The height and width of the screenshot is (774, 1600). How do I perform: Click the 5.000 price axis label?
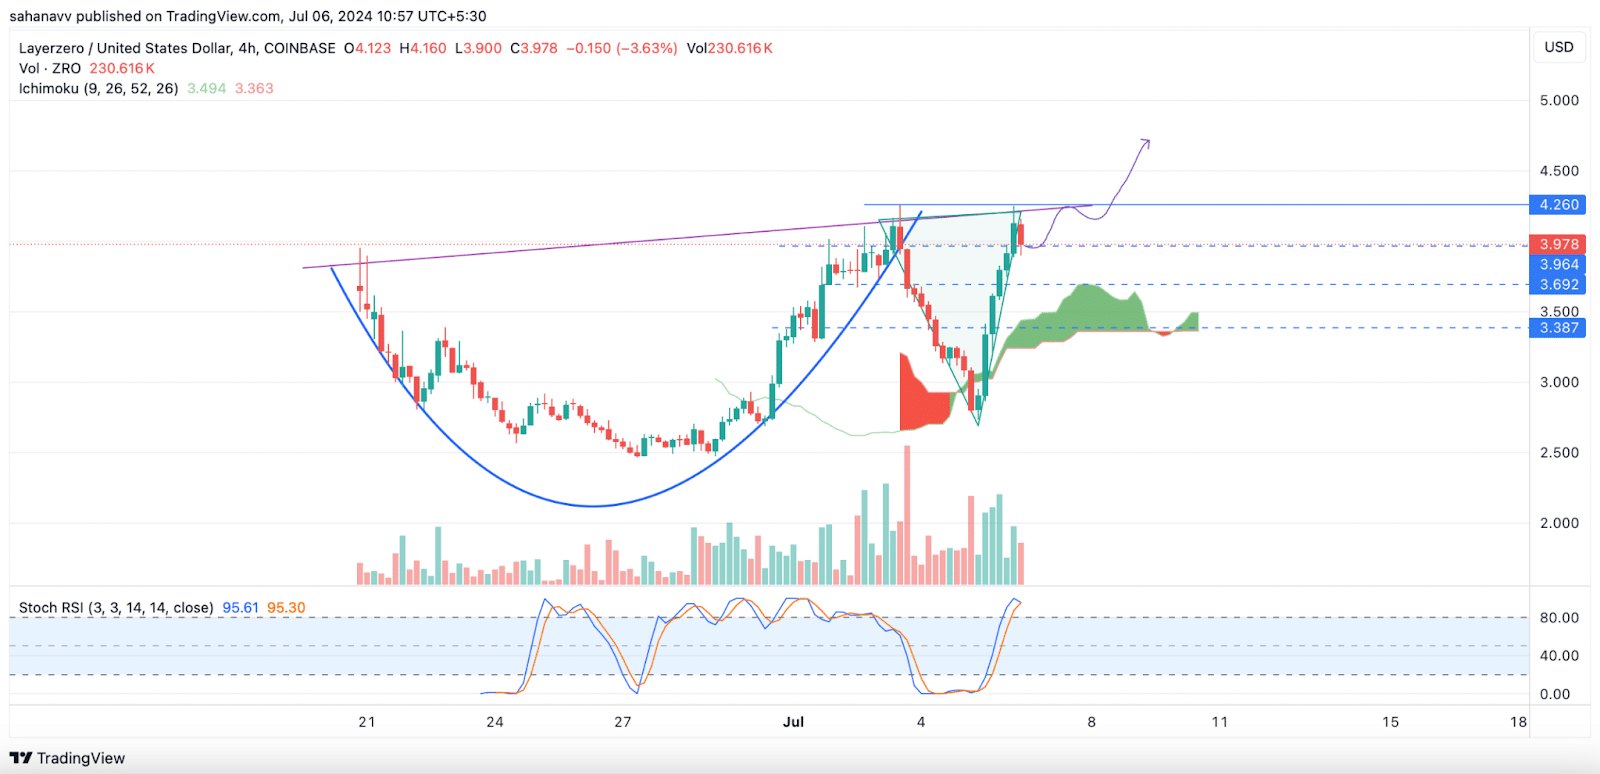coord(1559,101)
